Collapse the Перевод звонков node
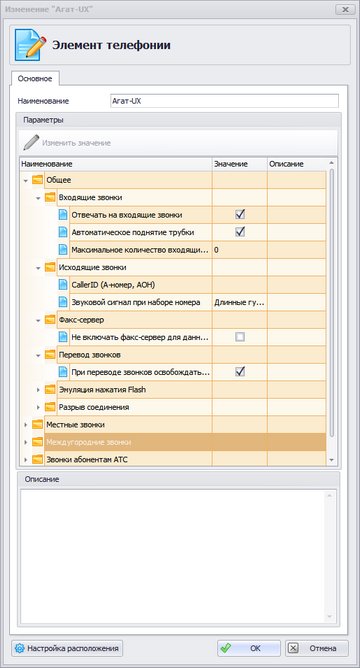The height and width of the screenshot is (668, 360). click(38, 355)
